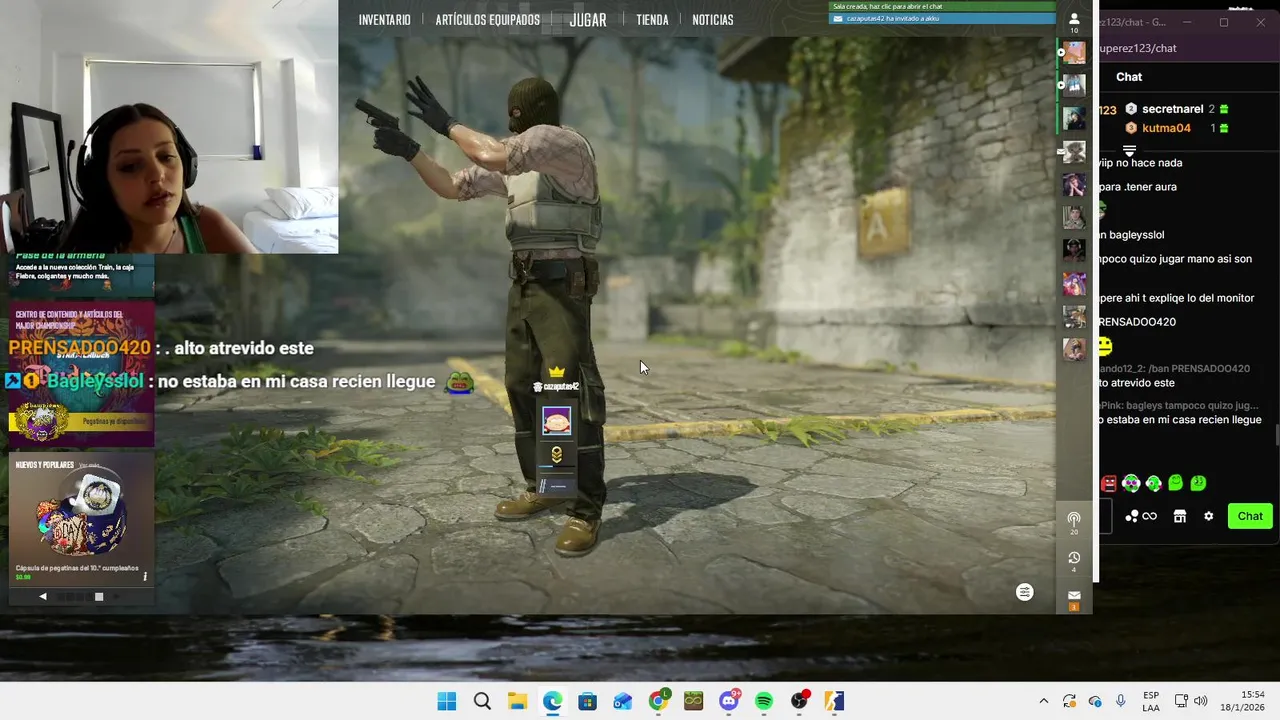This screenshot has width=1280, height=720.
Task: Click the player rank chevron badge
Action: coord(556,455)
